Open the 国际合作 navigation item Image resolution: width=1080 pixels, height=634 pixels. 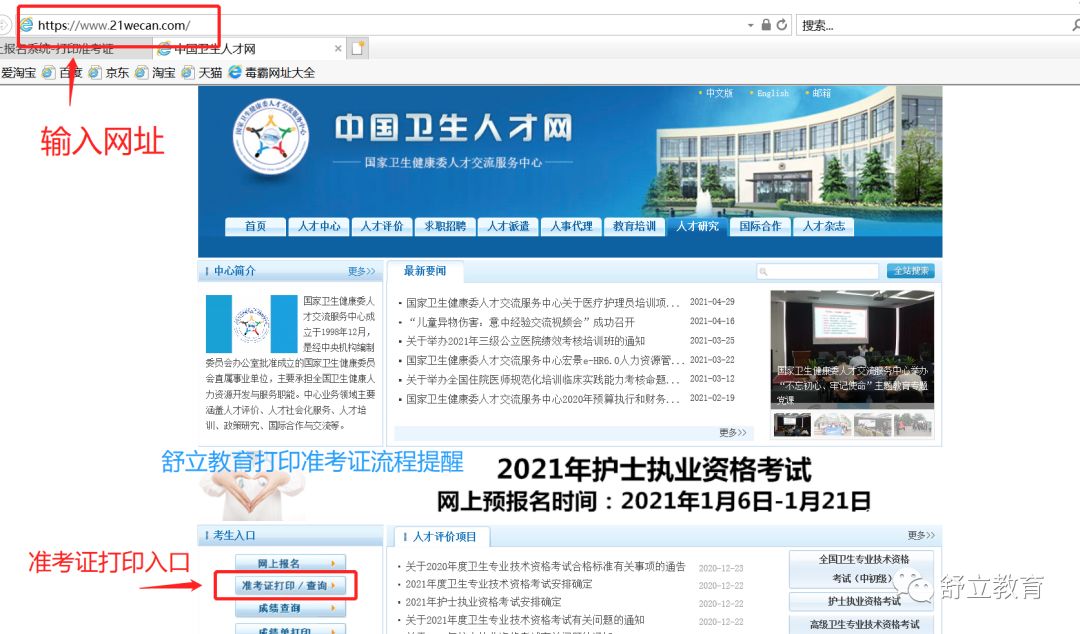[760, 227]
